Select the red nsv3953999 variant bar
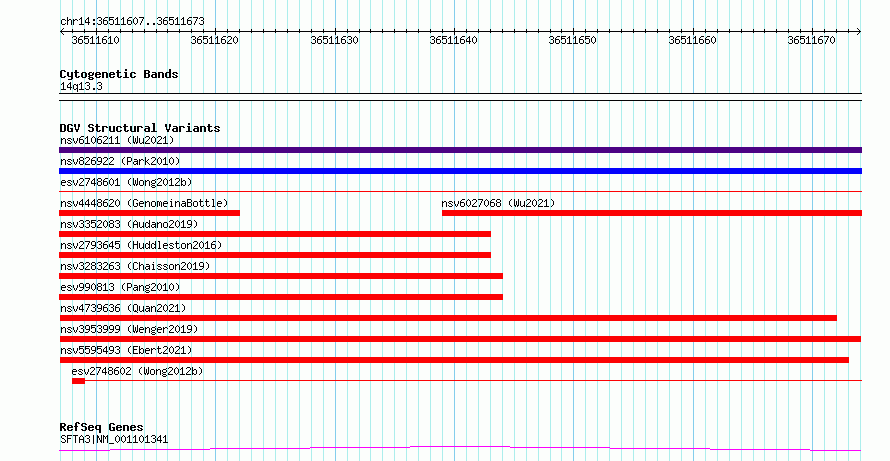Viewport: 890px width, 461px height. pyautogui.click(x=460, y=339)
